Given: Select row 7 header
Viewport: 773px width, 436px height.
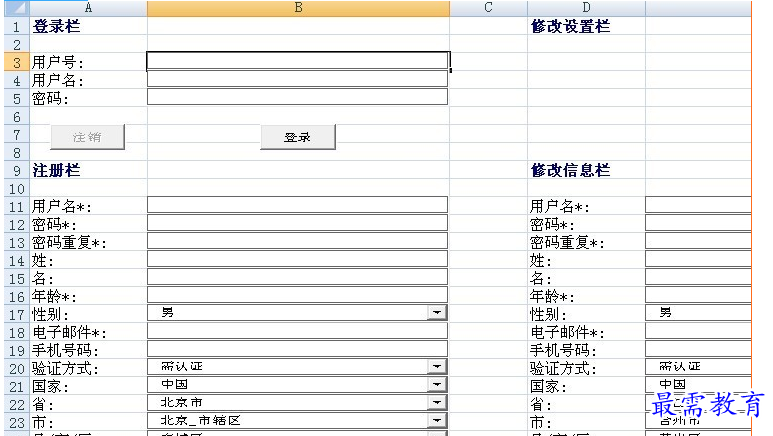Looking at the screenshot, I should point(17,135).
